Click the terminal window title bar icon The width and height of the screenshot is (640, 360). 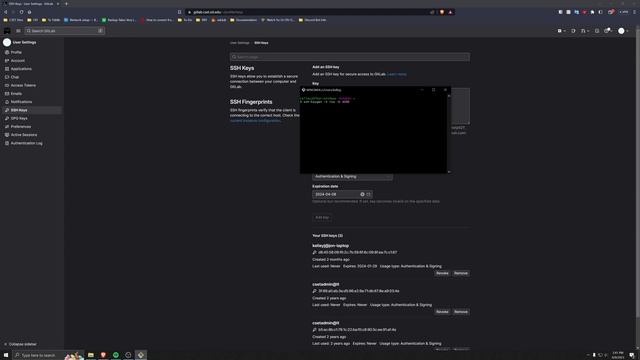tap(303, 90)
